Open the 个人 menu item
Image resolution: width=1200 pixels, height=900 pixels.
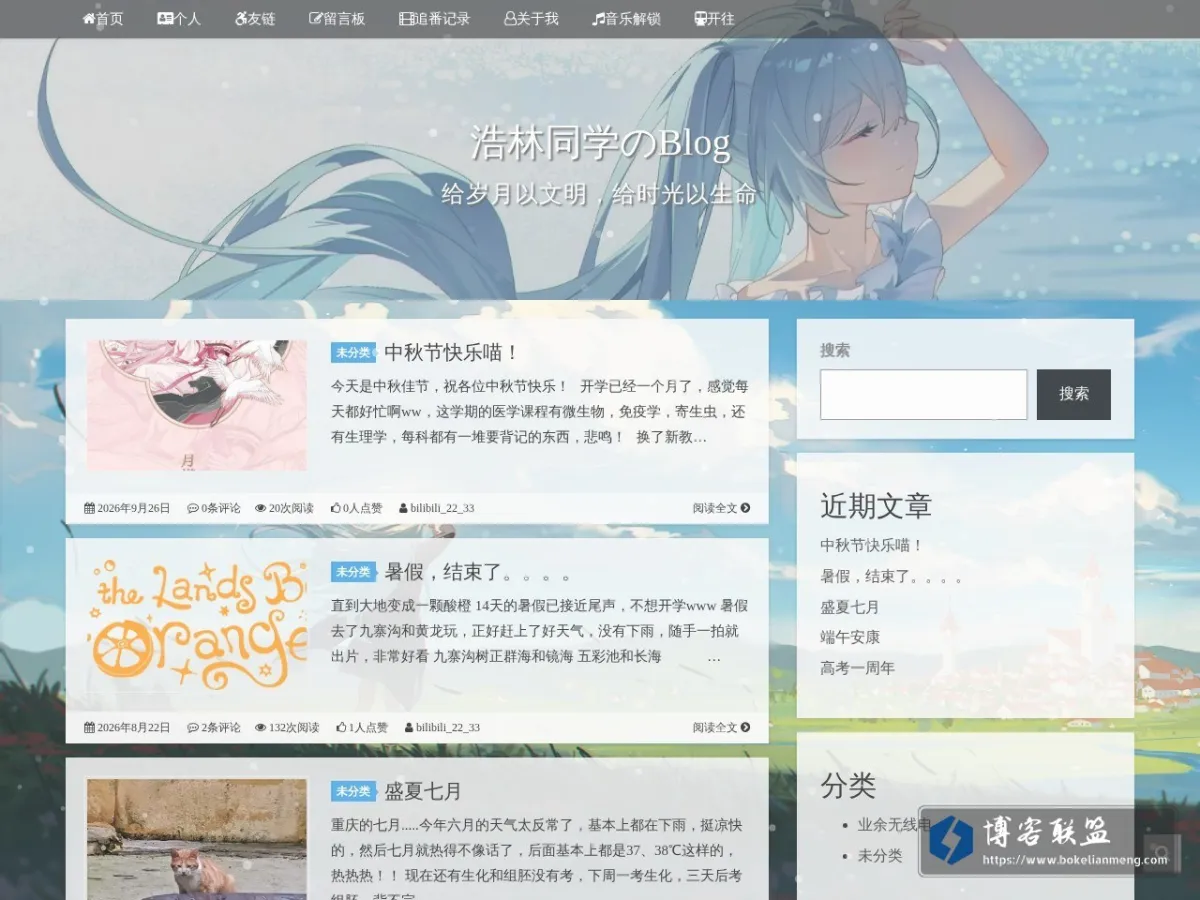click(x=179, y=19)
